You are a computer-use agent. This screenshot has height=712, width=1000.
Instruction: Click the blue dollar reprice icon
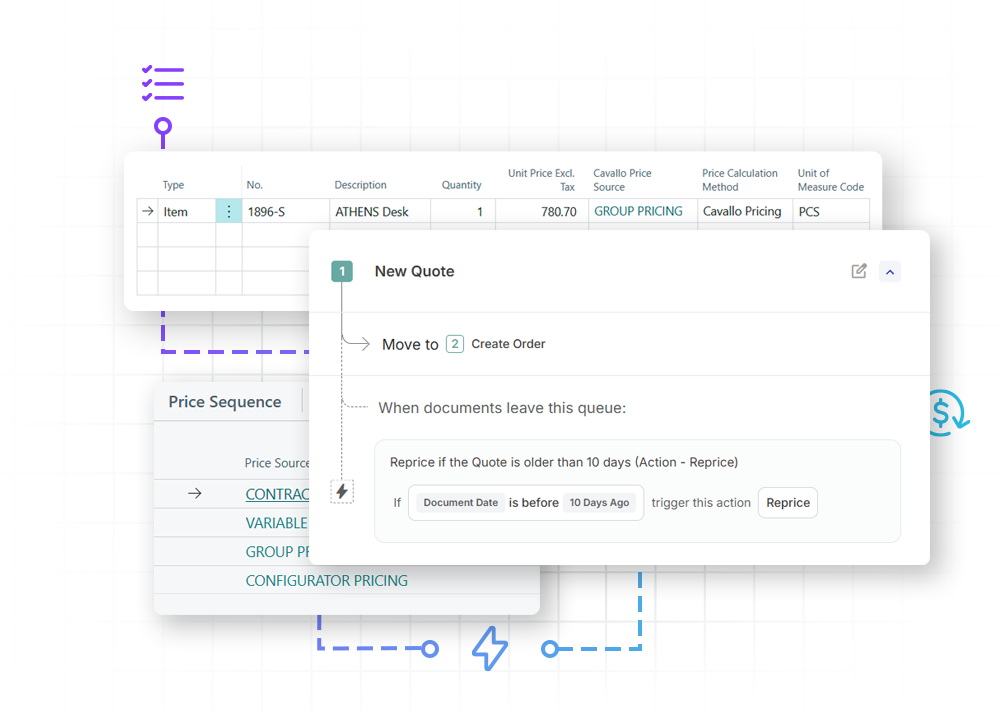pos(946,413)
